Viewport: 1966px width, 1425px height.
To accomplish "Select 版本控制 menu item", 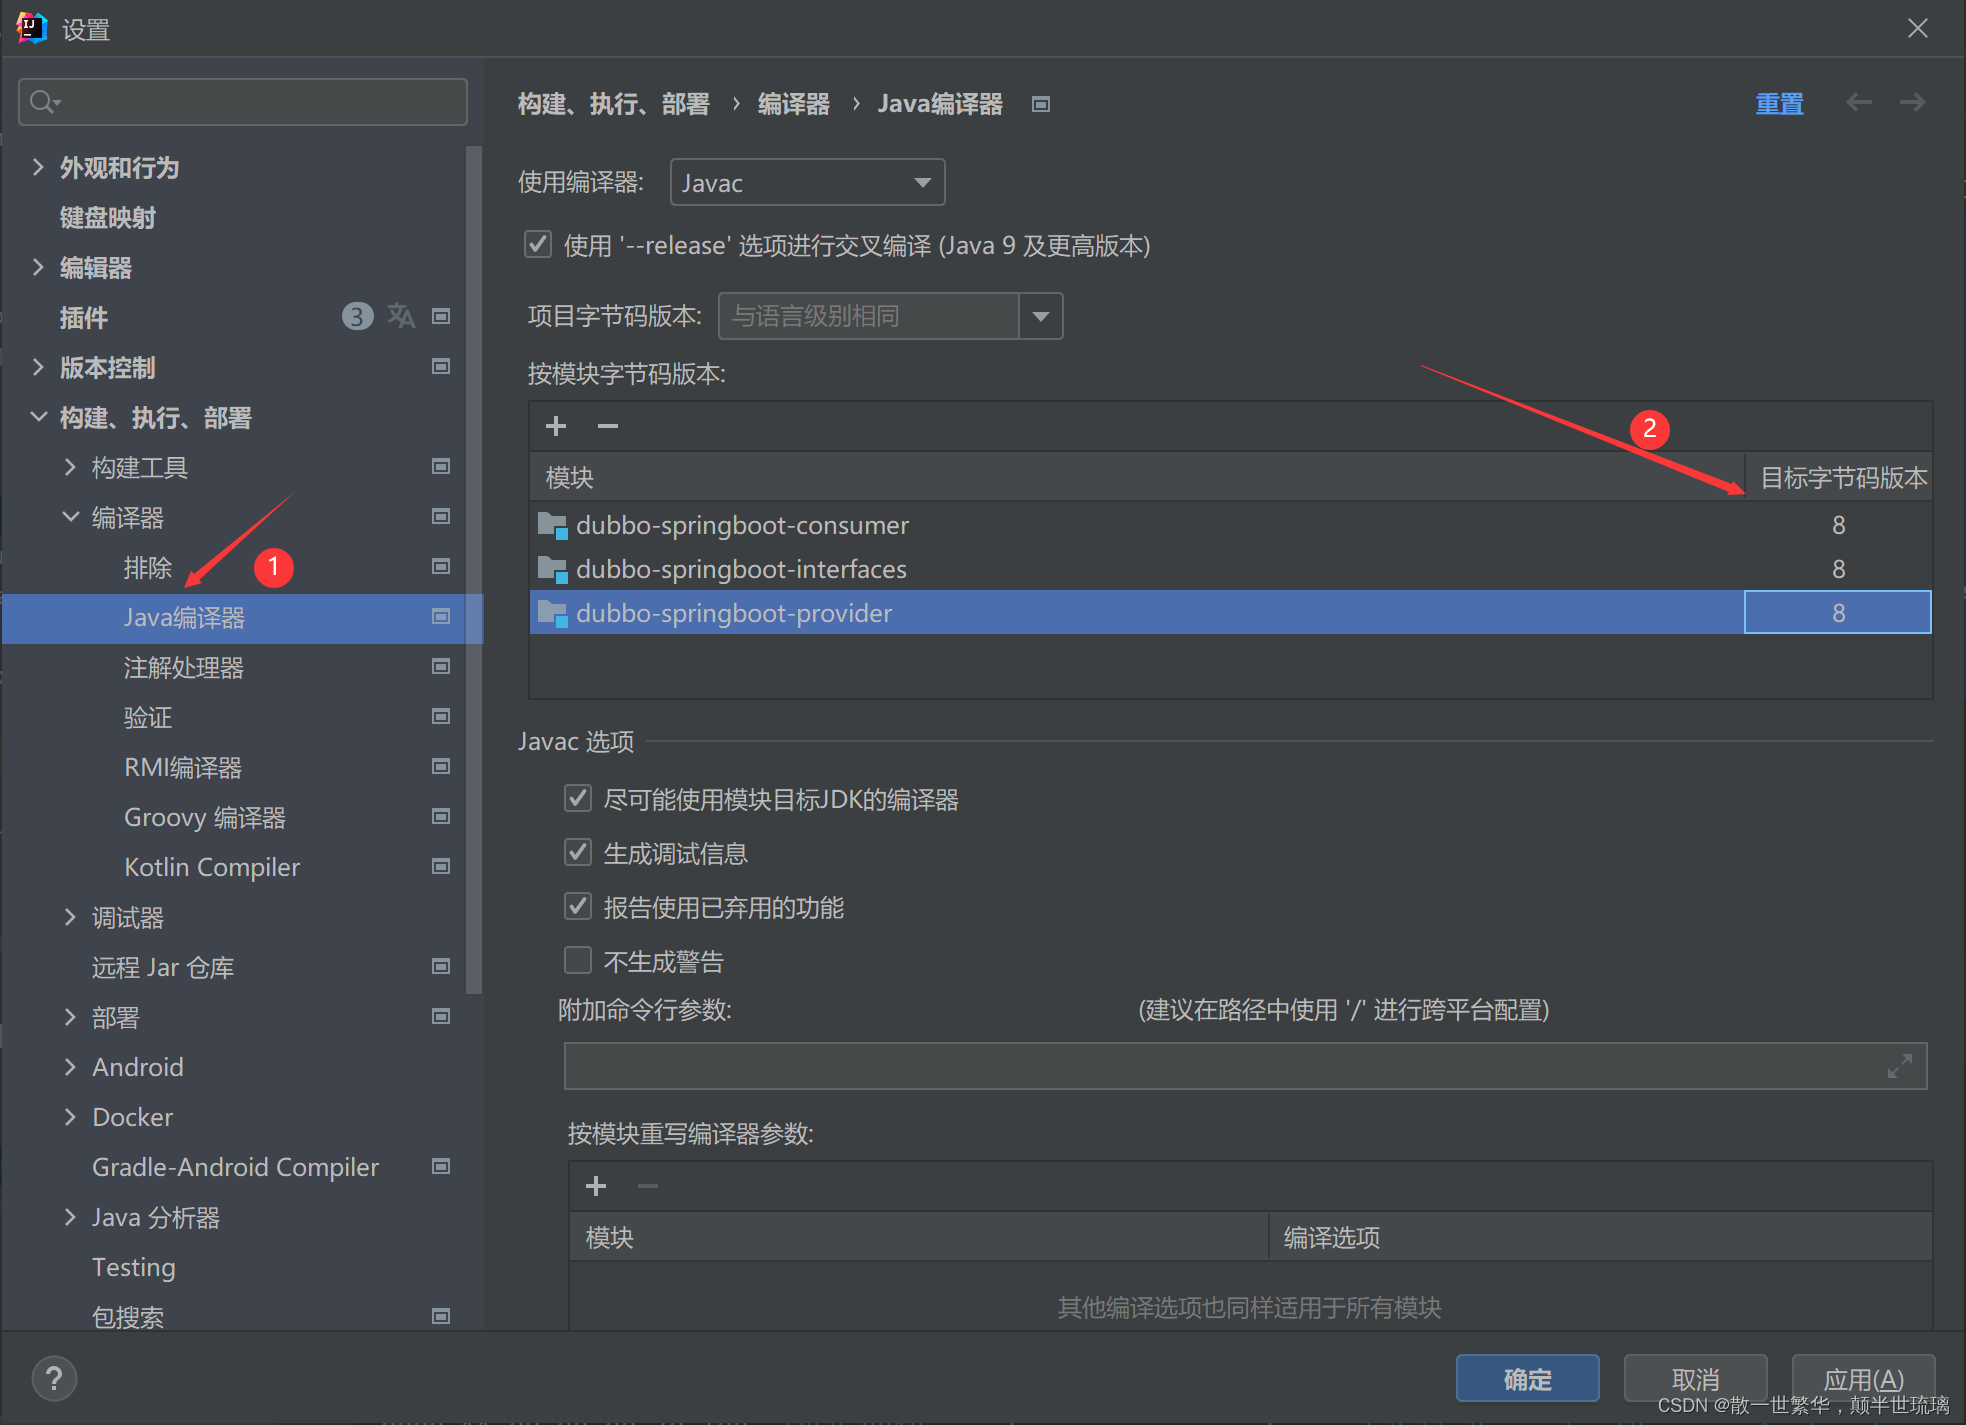I will click(107, 368).
